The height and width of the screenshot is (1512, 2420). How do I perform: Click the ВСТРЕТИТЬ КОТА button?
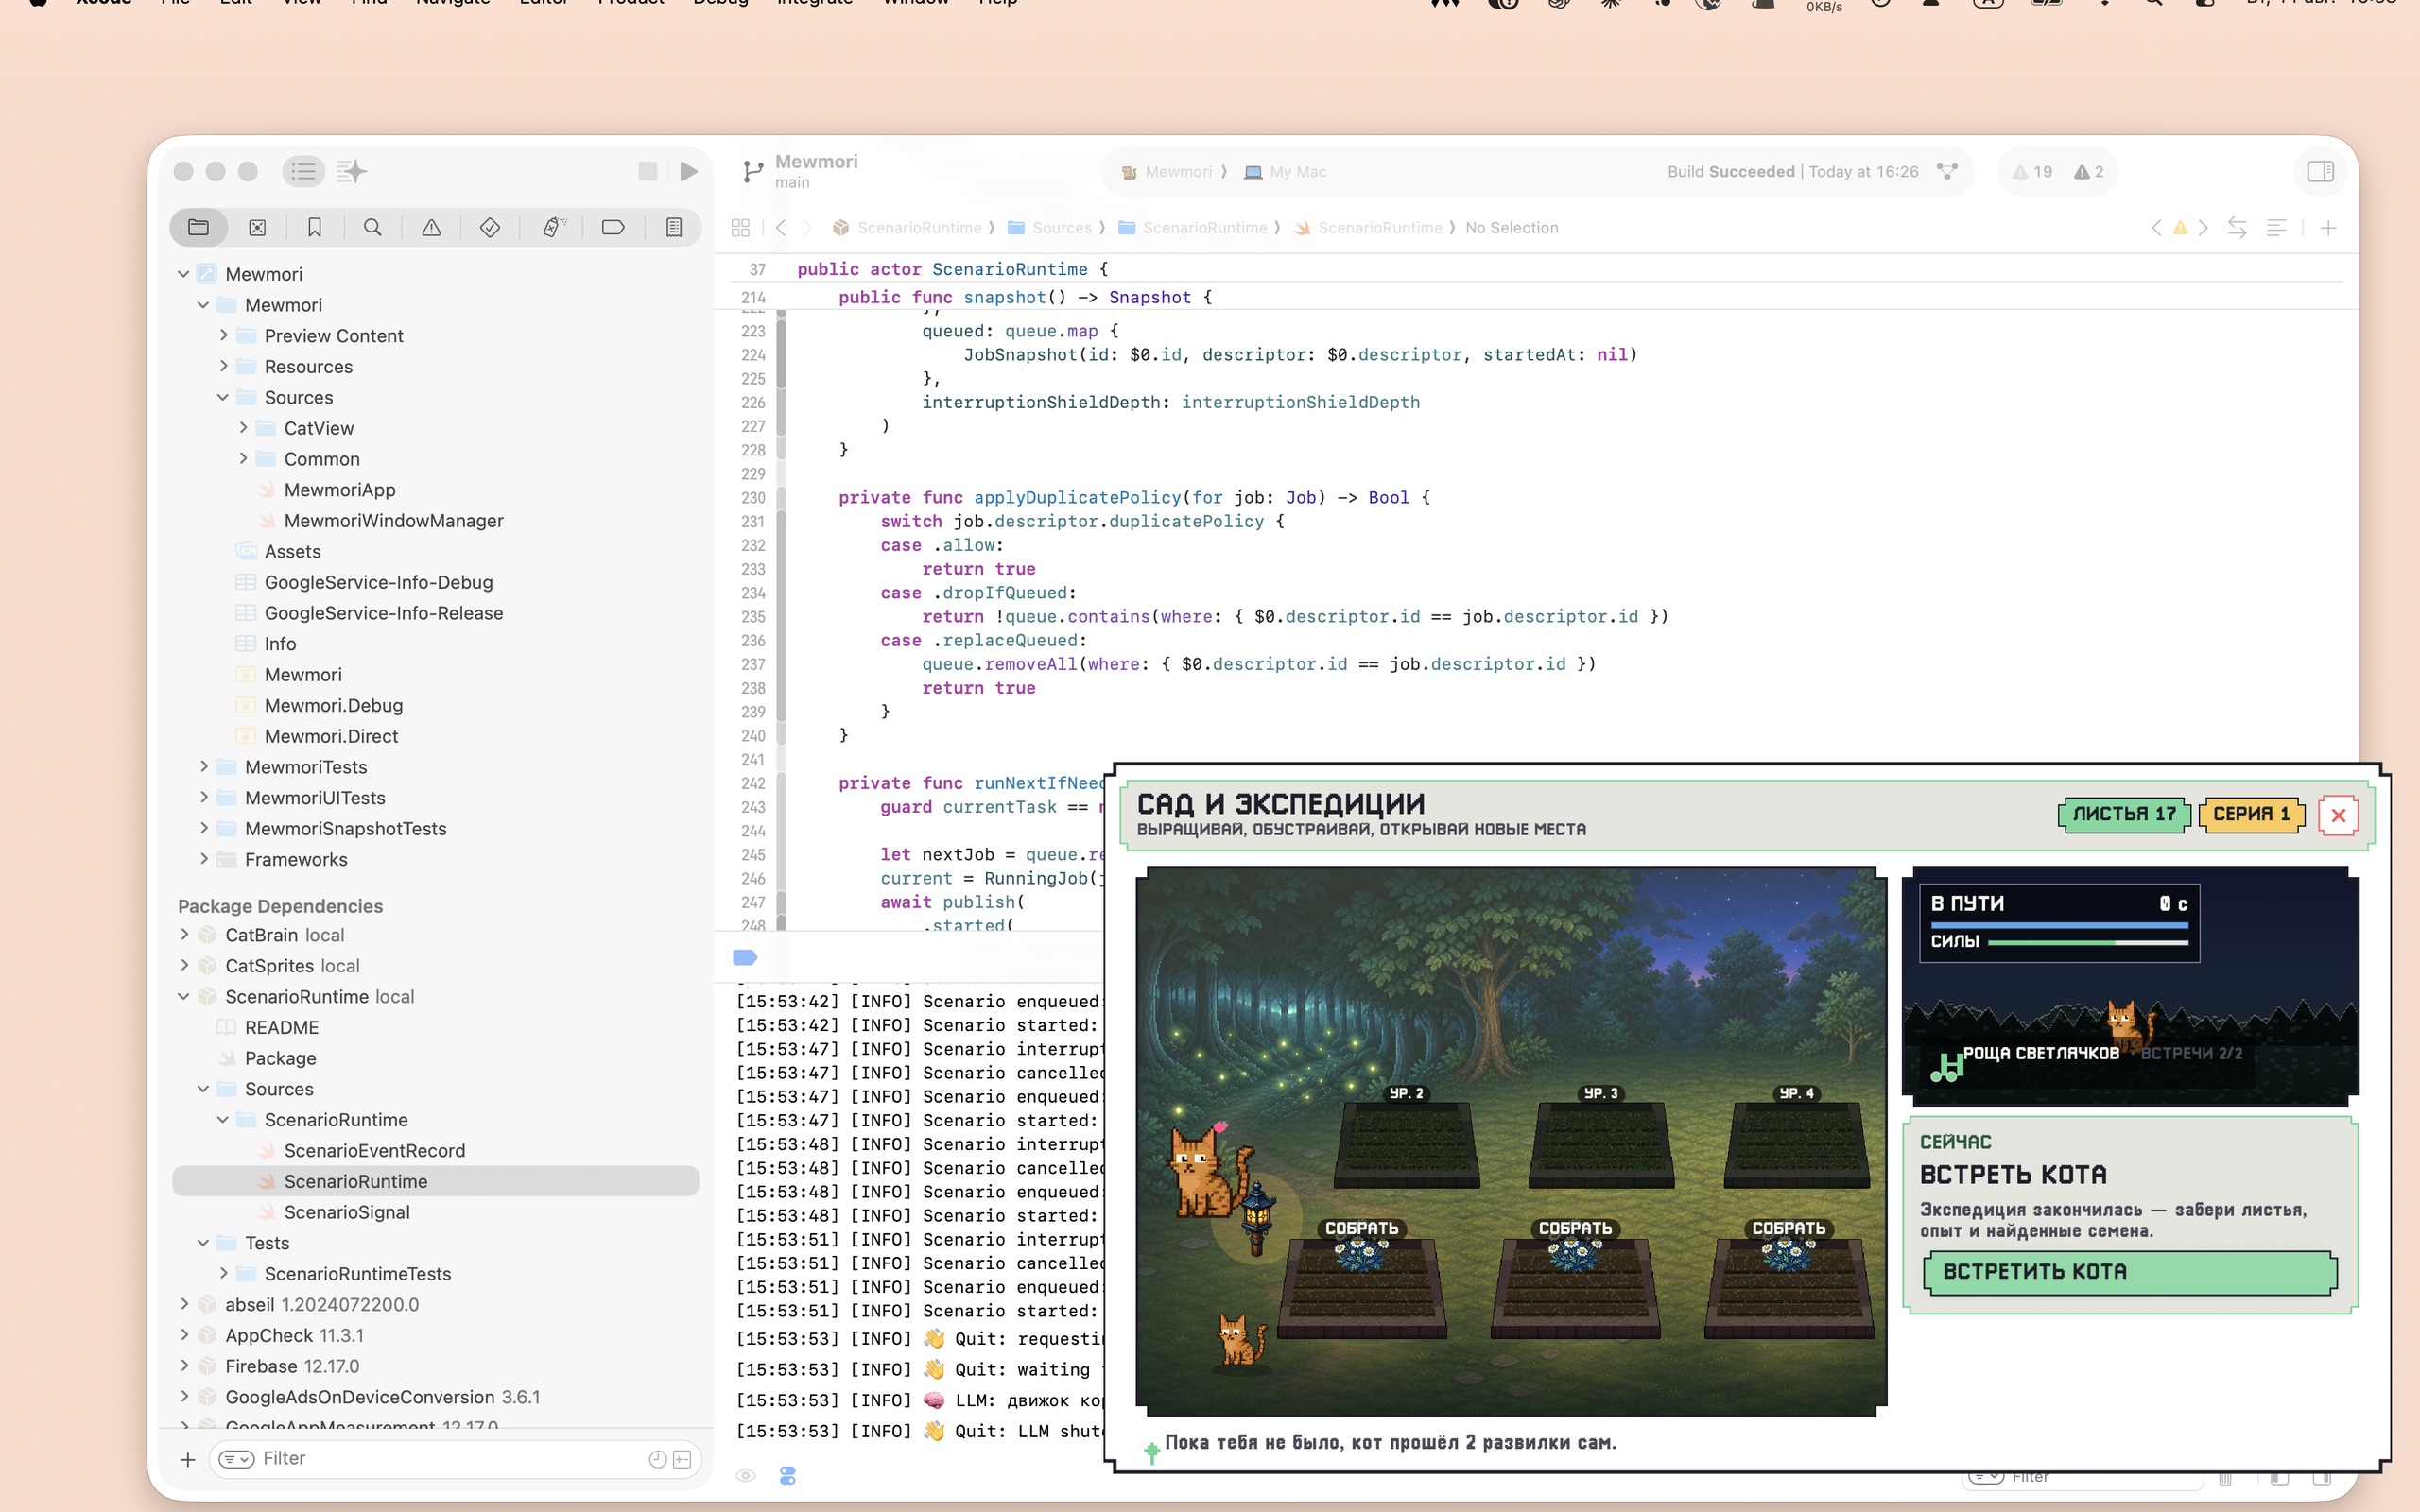(x=2130, y=1272)
